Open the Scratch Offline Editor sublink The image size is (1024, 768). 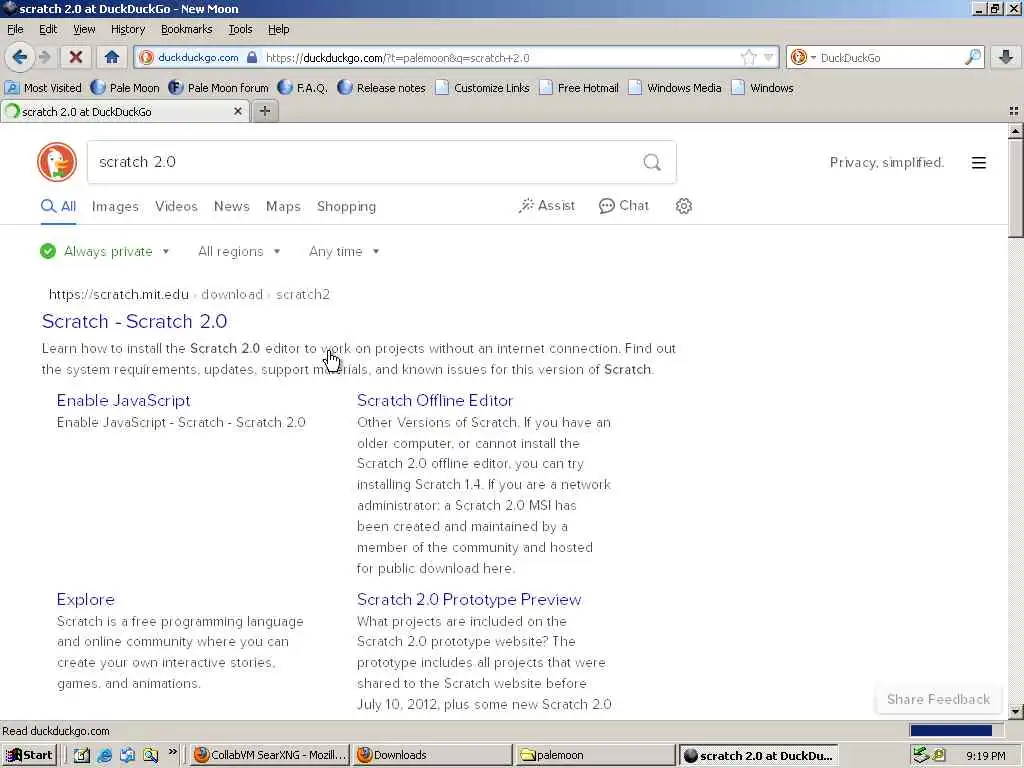point(435,400)
